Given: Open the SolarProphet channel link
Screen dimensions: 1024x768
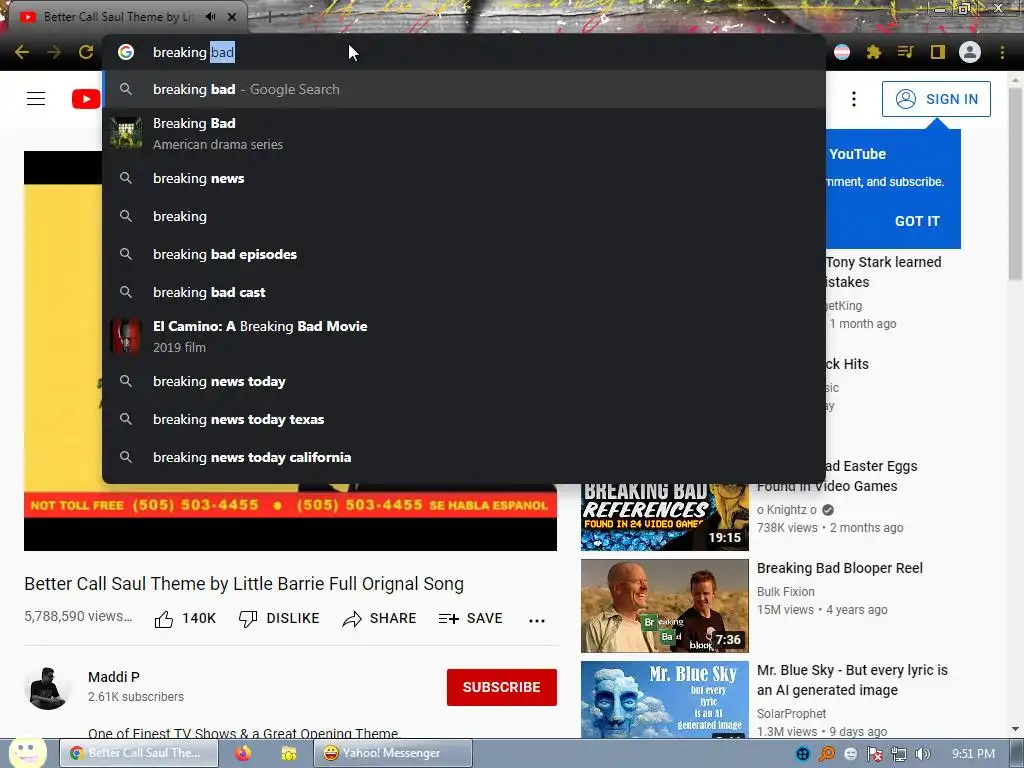Looking at the screenshot, I should coord(792,714).
